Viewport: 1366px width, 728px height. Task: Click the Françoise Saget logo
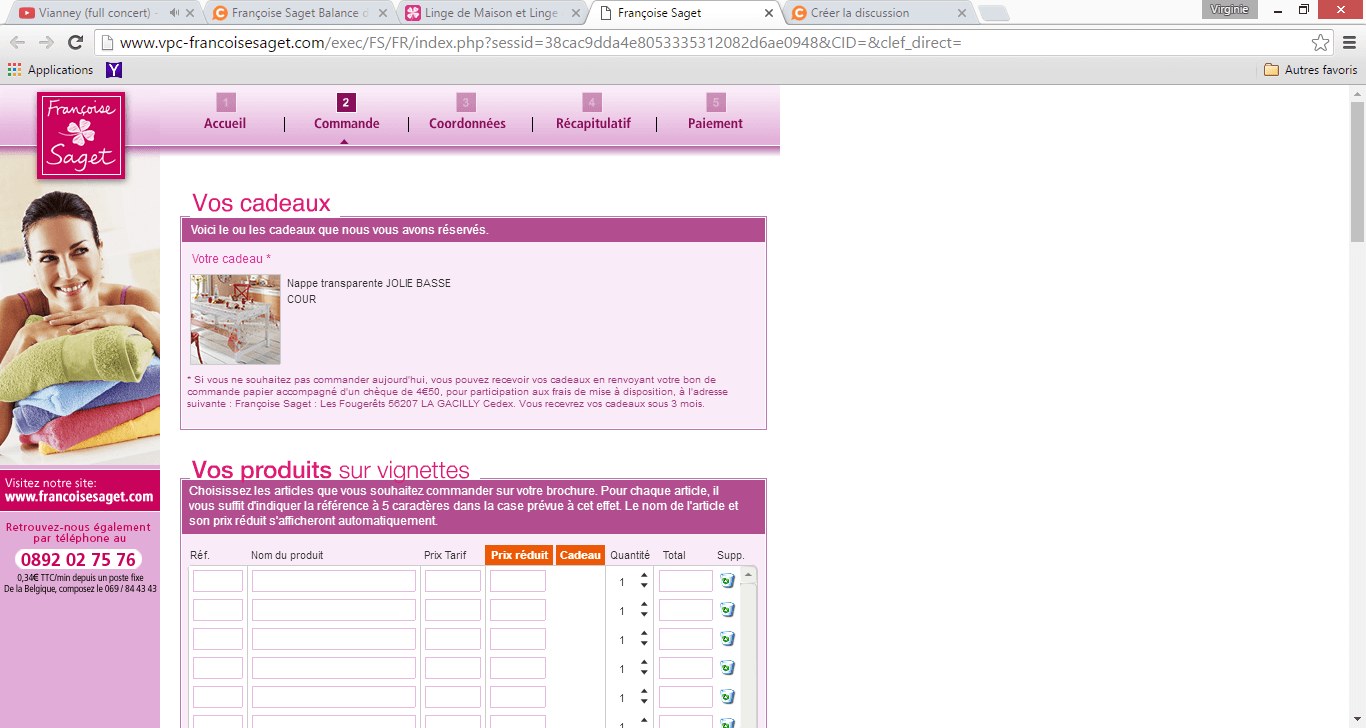[81, 135]
